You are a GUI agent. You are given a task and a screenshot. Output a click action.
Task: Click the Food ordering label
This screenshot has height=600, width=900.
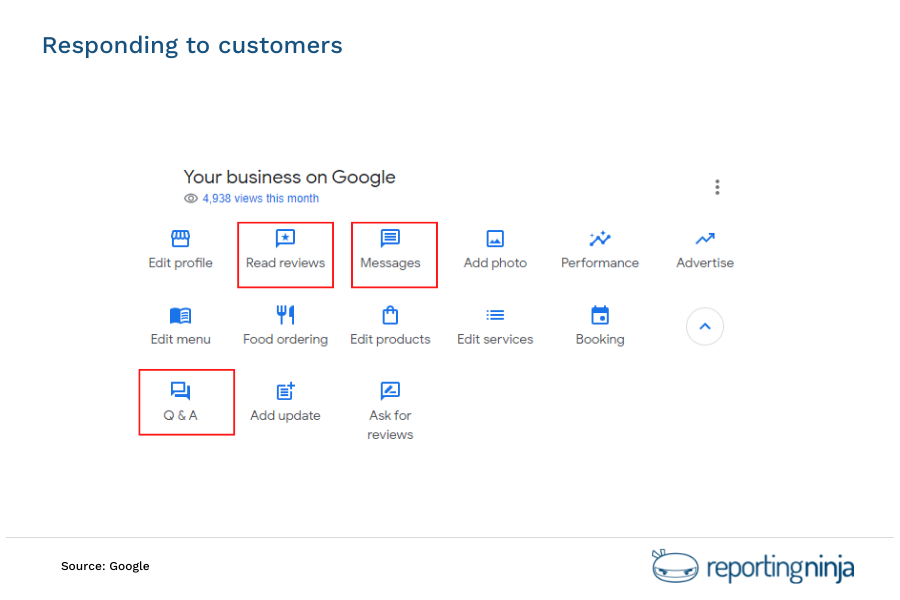click(285, 339)
